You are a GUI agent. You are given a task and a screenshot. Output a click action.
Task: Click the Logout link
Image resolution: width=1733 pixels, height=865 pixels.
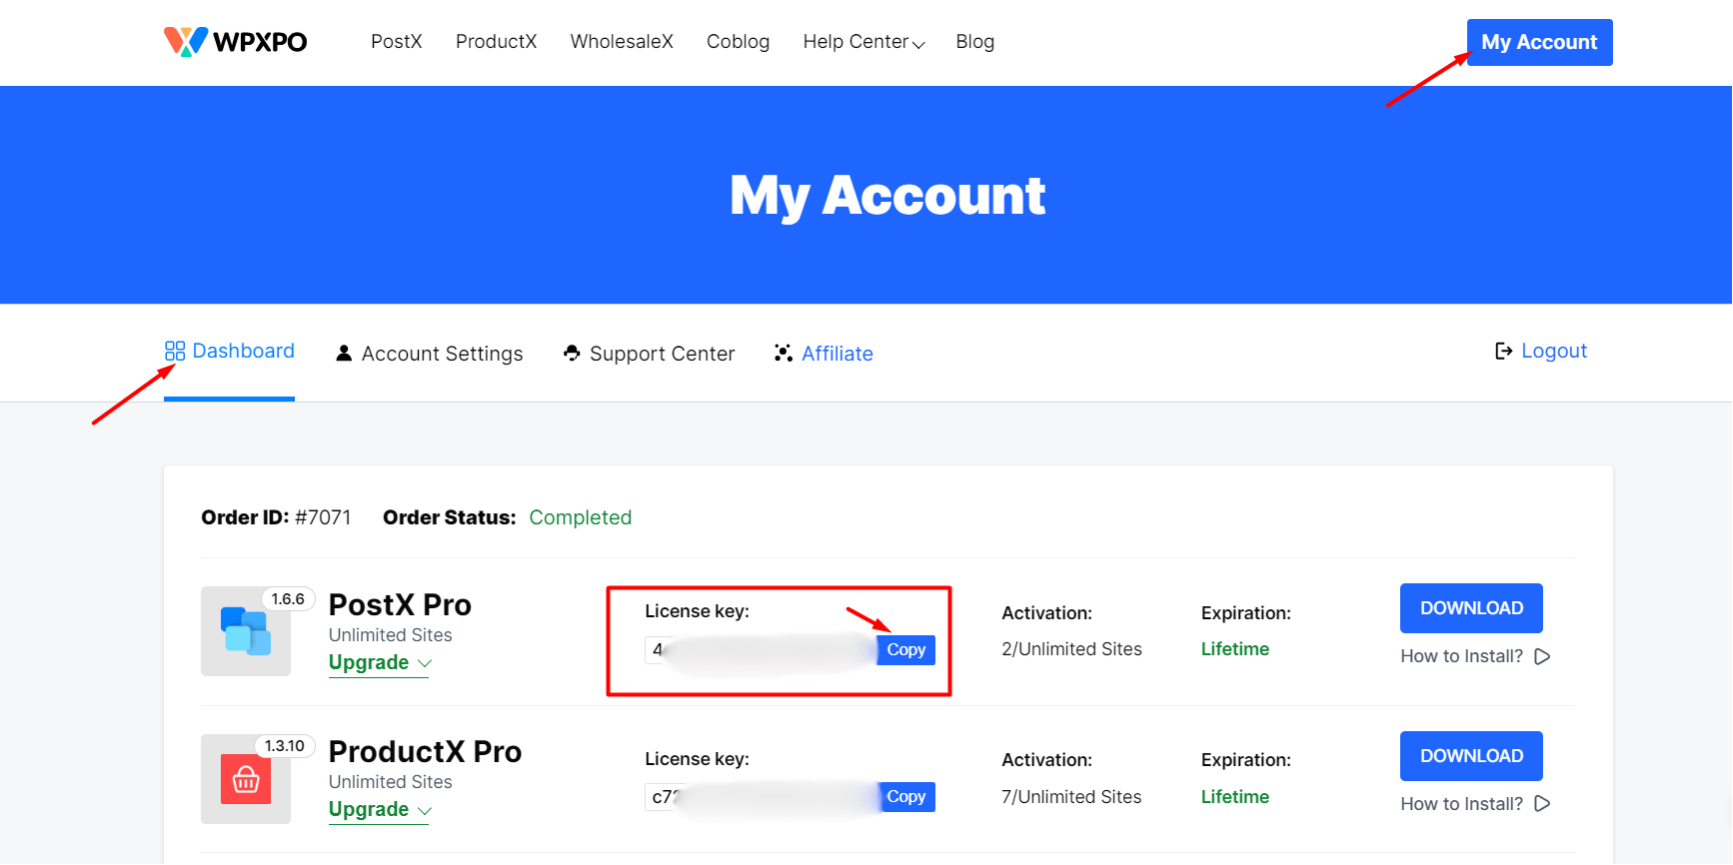(x=1541, y=351)
